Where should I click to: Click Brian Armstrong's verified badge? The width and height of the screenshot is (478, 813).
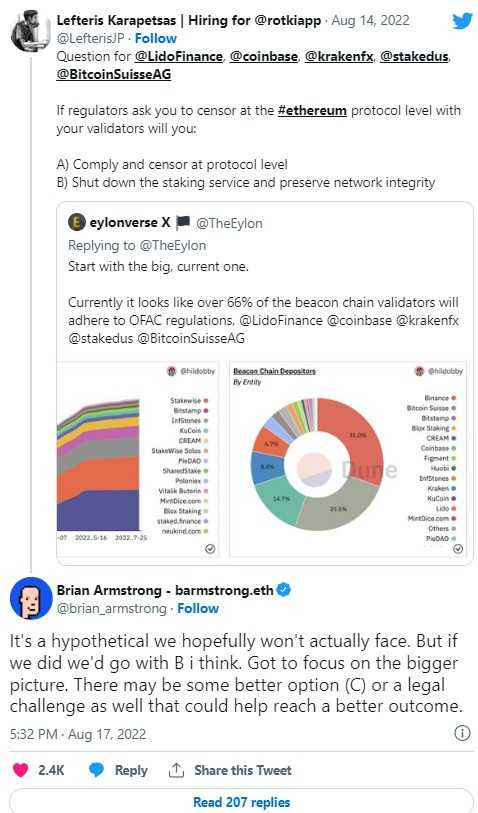coord(283,590)
